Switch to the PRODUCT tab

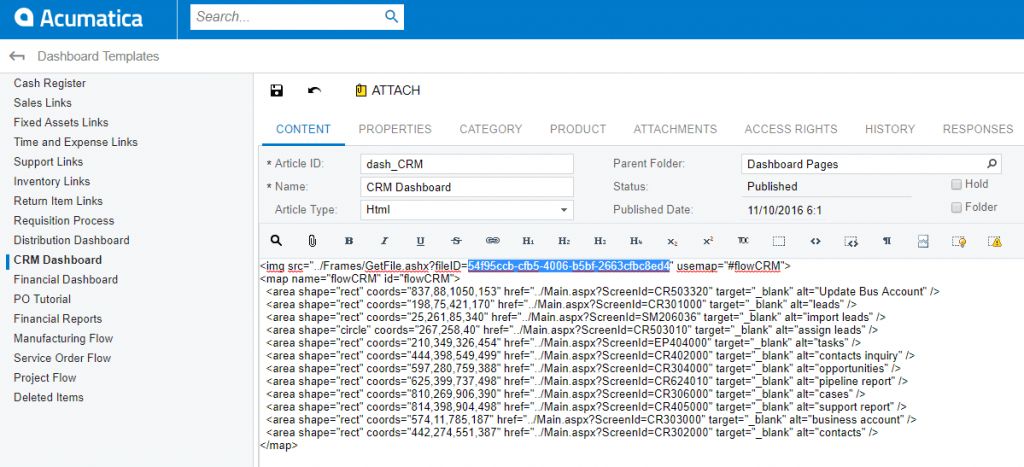[578, 129]
